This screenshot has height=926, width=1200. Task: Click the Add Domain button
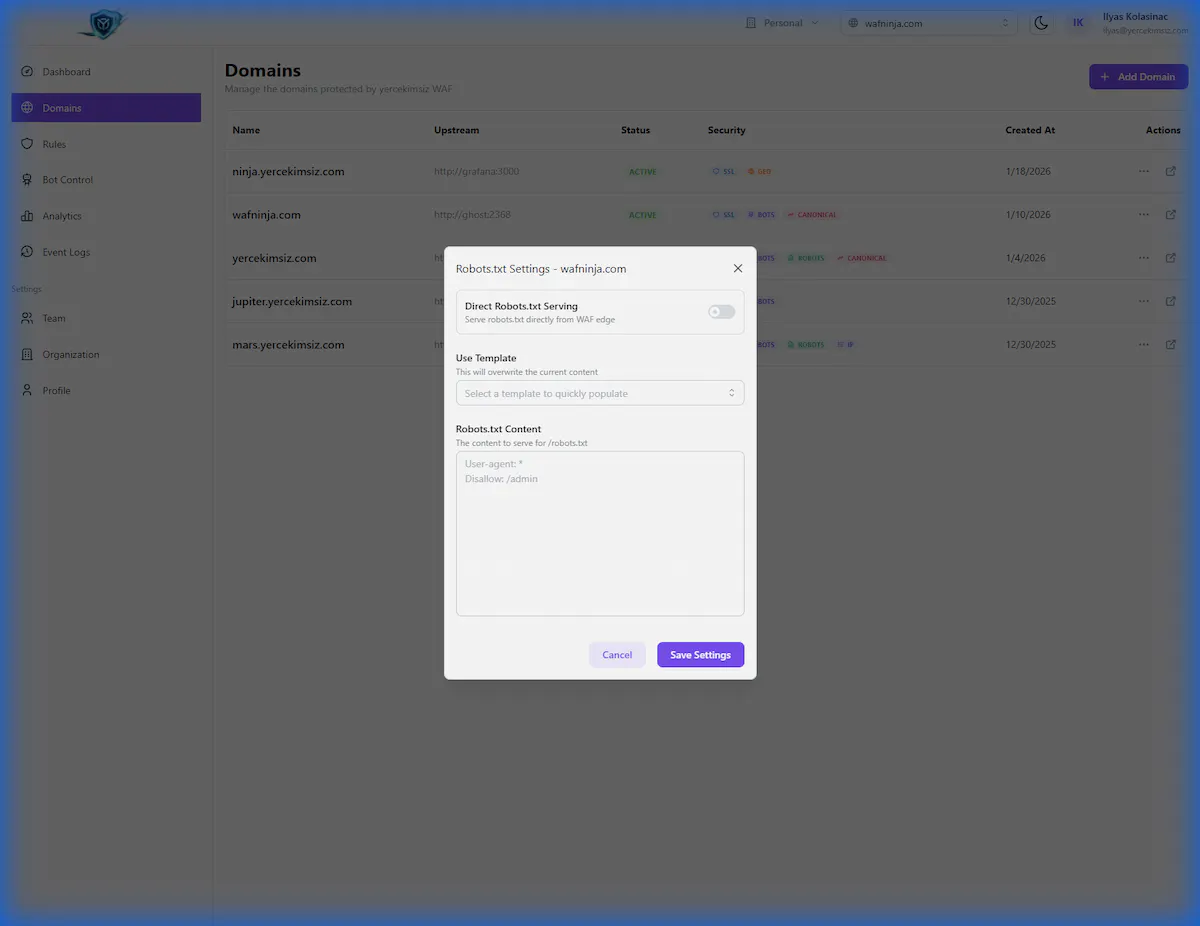point(1138,77)
